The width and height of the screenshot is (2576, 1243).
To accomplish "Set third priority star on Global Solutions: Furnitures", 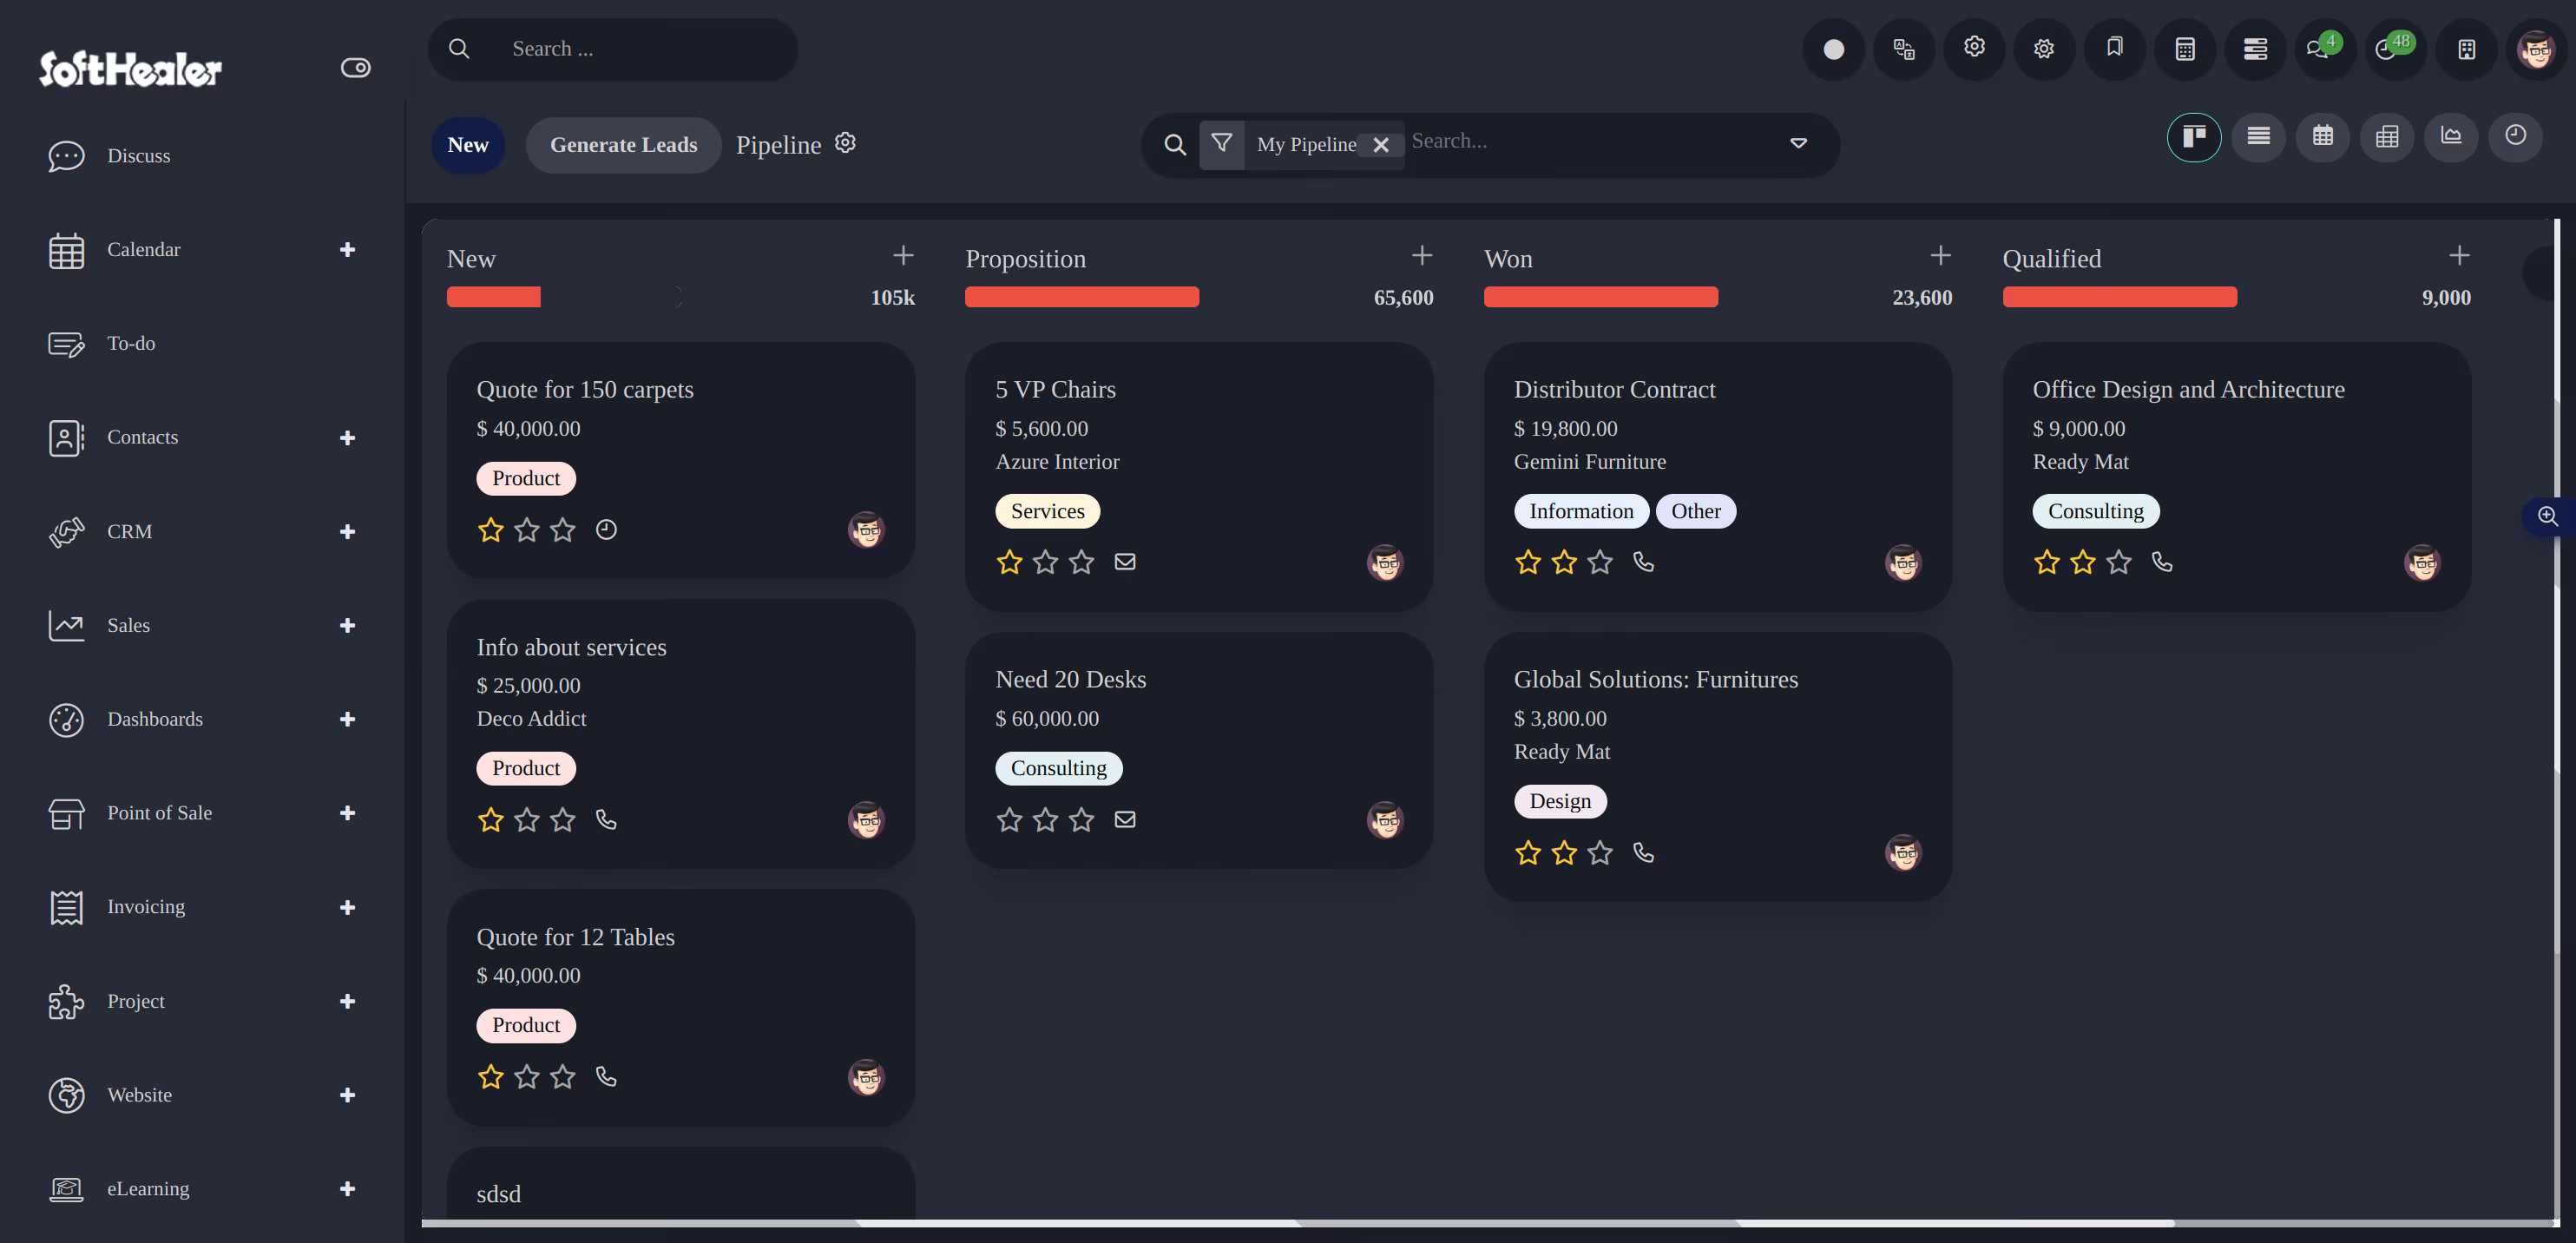I will pyautogui.click(x=1600, y=853).
